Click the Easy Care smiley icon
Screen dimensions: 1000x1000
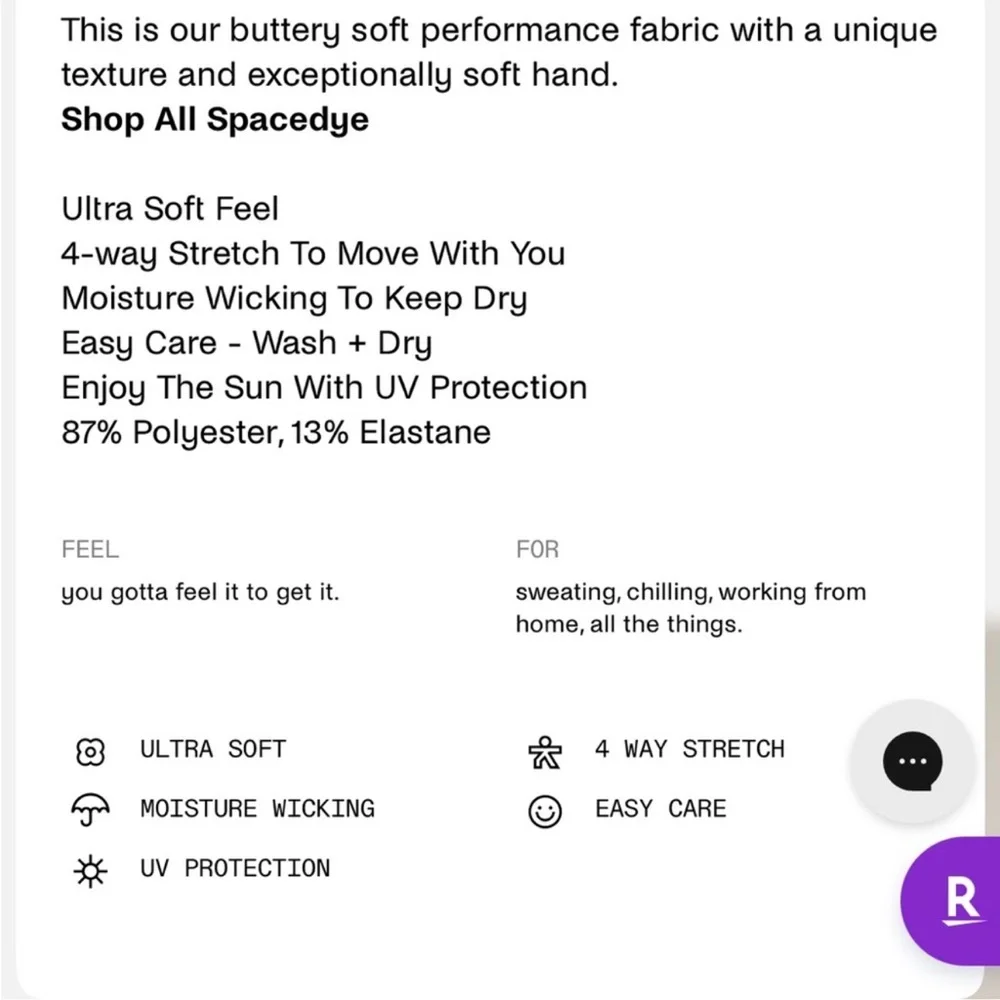tap(544, 811)
